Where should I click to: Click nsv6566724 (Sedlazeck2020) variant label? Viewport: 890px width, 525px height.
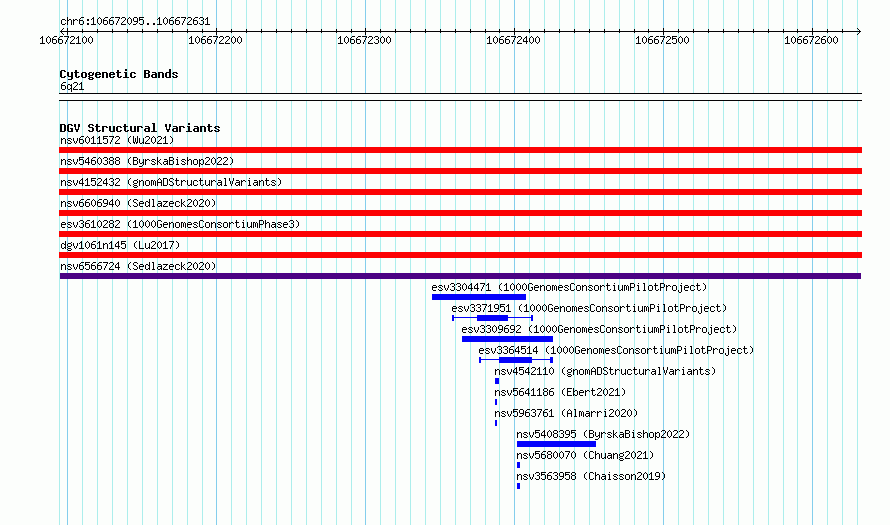[x=138, y=266]
